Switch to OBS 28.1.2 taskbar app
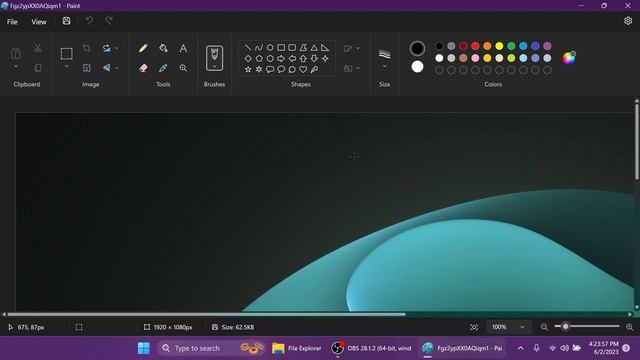The height and width of the screenshot is (360, 640). tap(371, 348)
